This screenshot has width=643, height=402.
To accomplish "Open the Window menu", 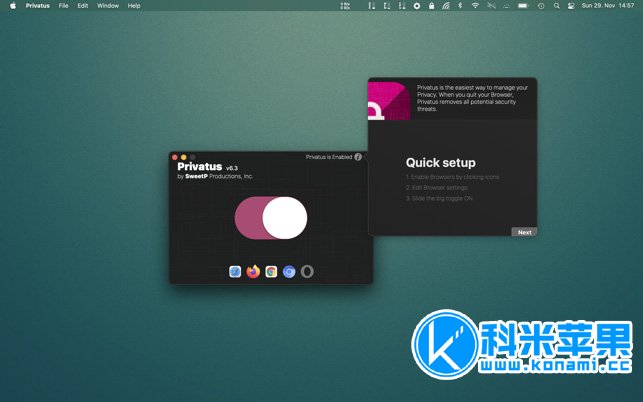I will [108, 6].
